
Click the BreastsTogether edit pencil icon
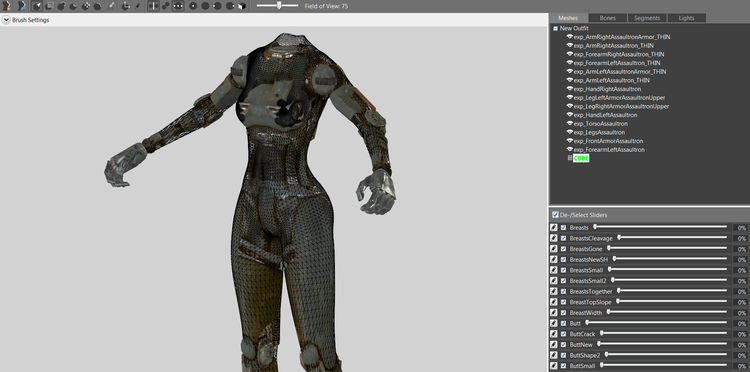tap(553, 291)
